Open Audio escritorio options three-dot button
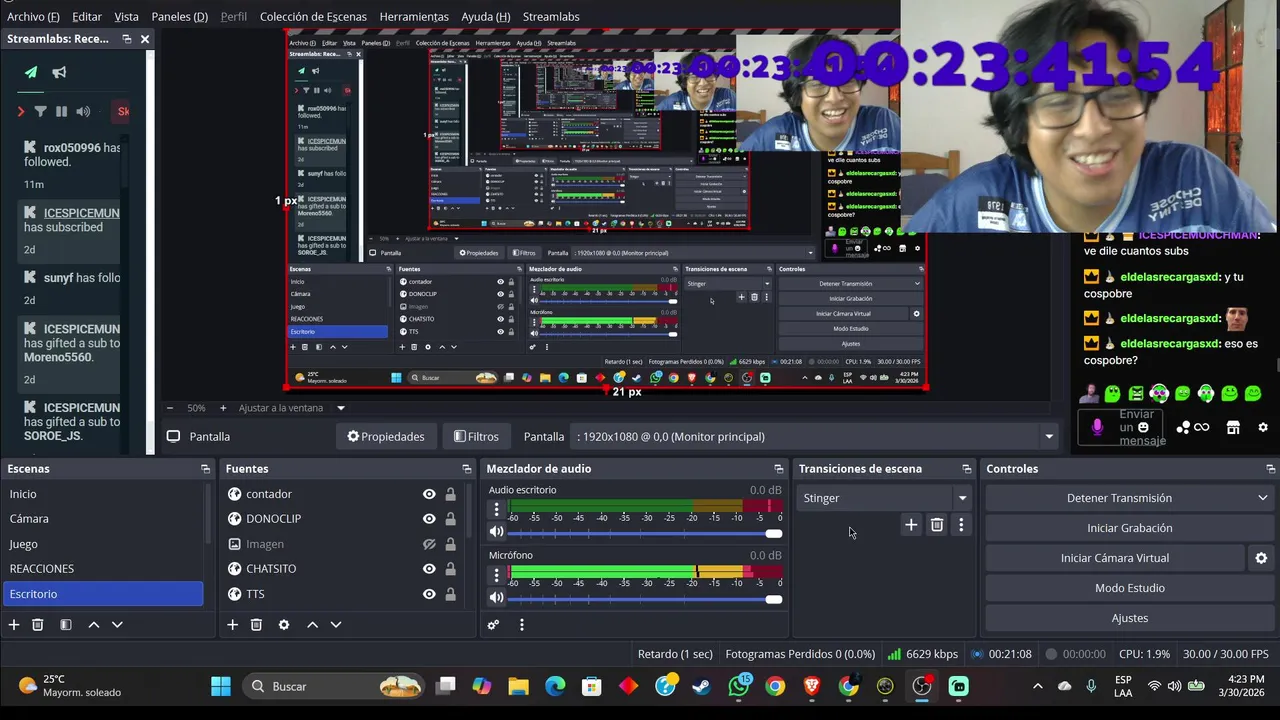Screen dimensions: 1280x720 496,509
